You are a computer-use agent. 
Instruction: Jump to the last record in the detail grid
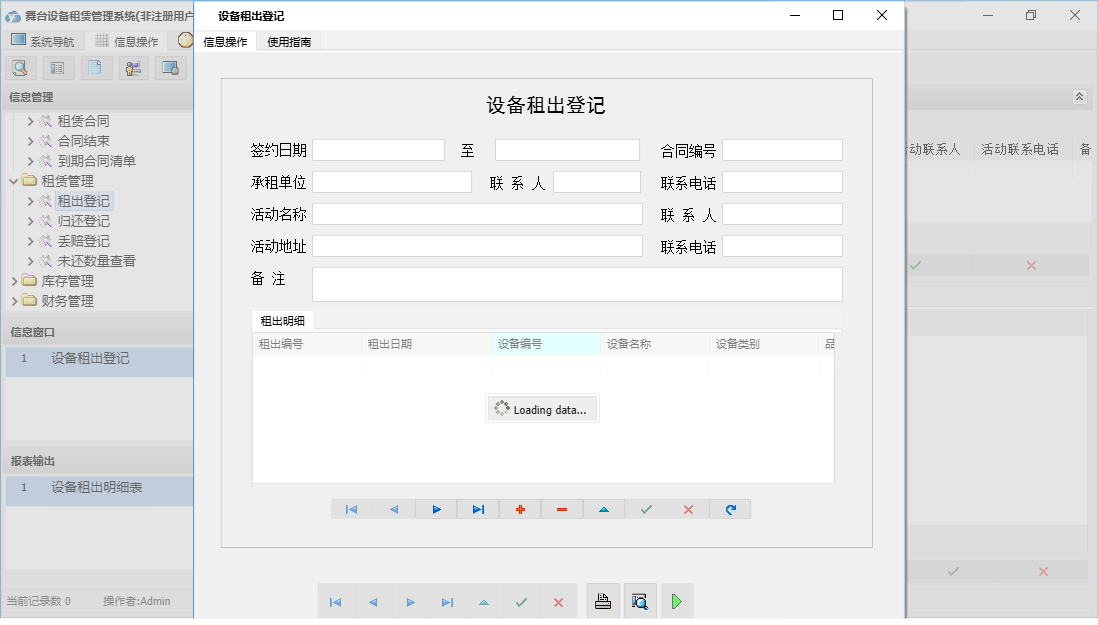pos(478,509)
